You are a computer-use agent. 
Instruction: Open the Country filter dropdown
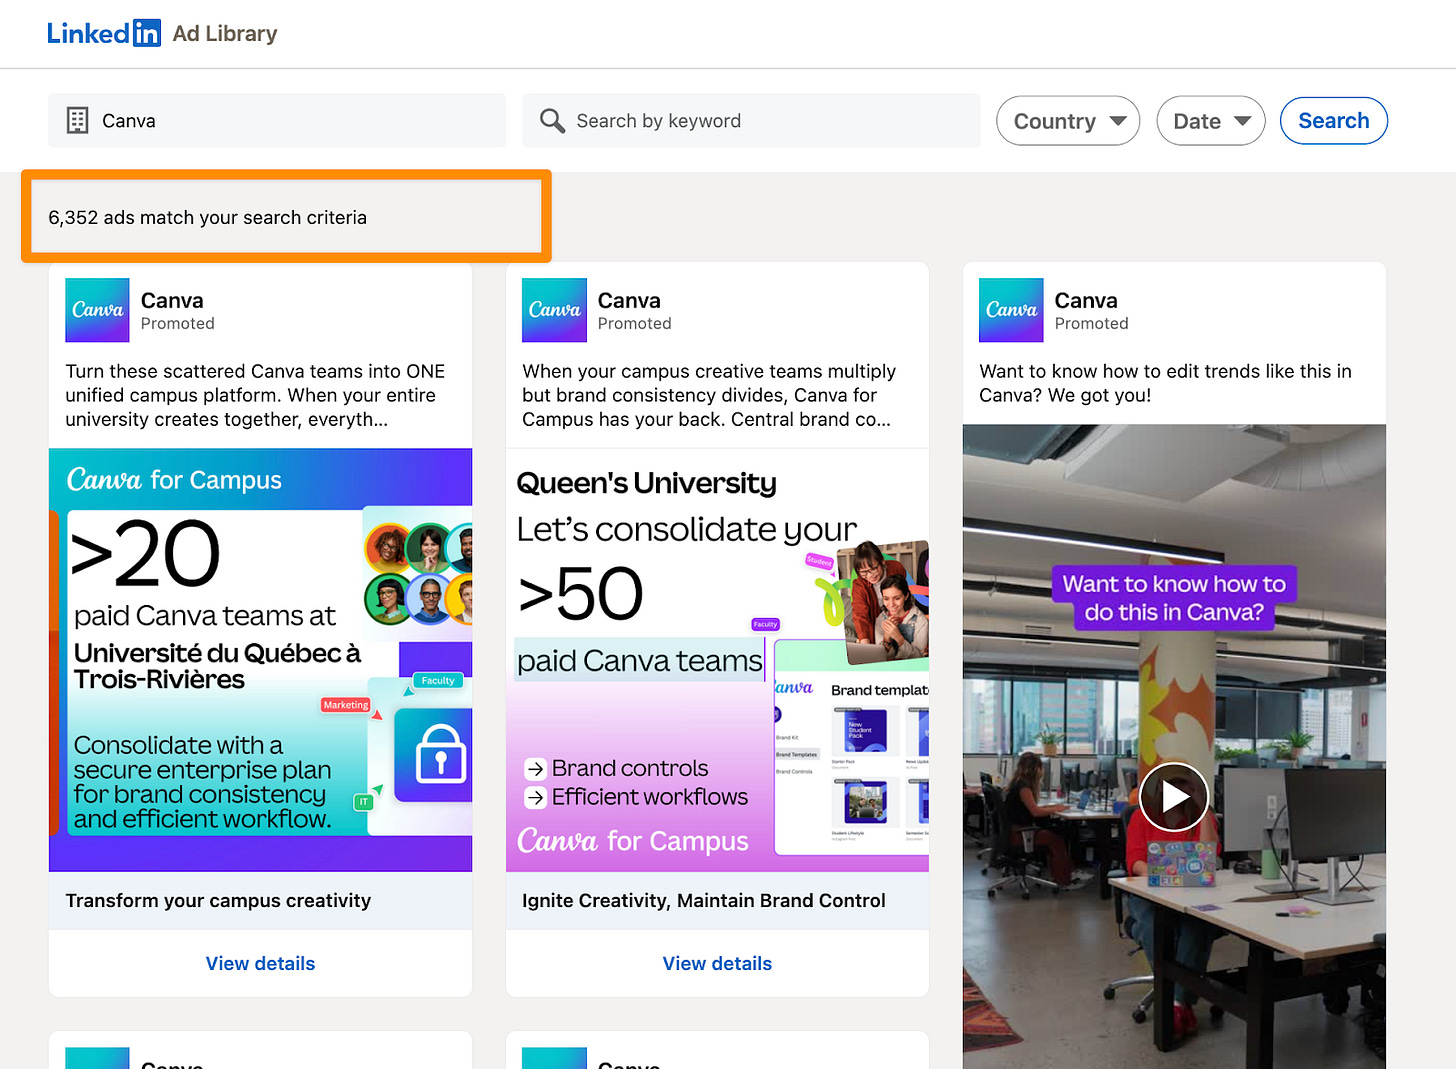click(x=1068, y=121)
